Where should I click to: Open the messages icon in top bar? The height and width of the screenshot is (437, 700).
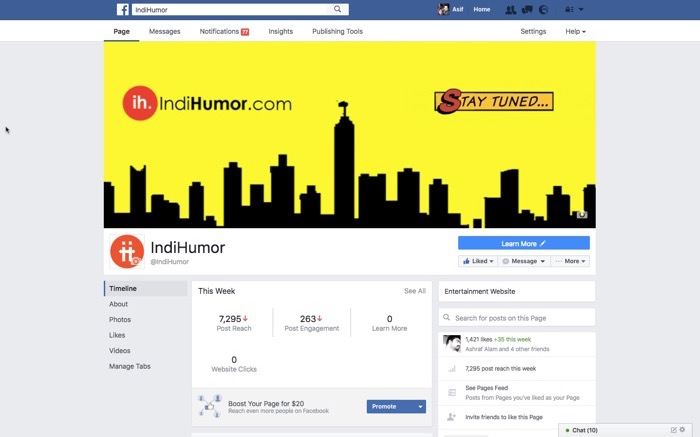tap(527, 9)
